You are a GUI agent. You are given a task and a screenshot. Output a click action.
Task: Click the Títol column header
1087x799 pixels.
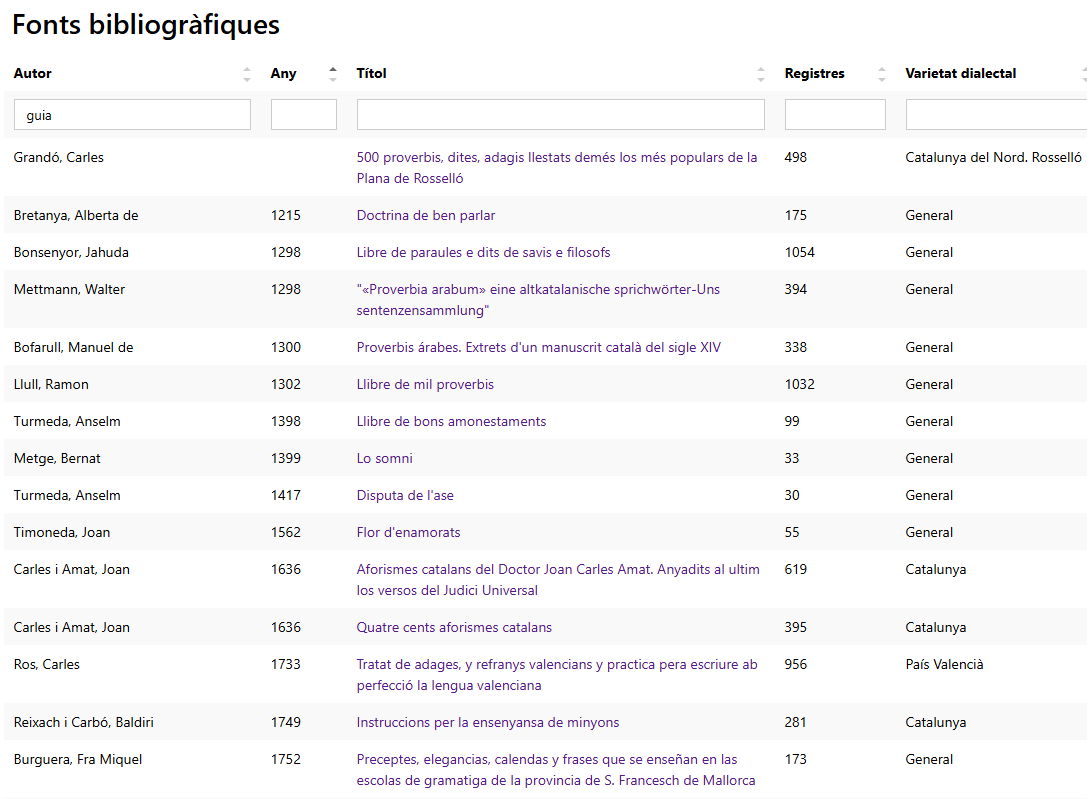coord(372,73)
